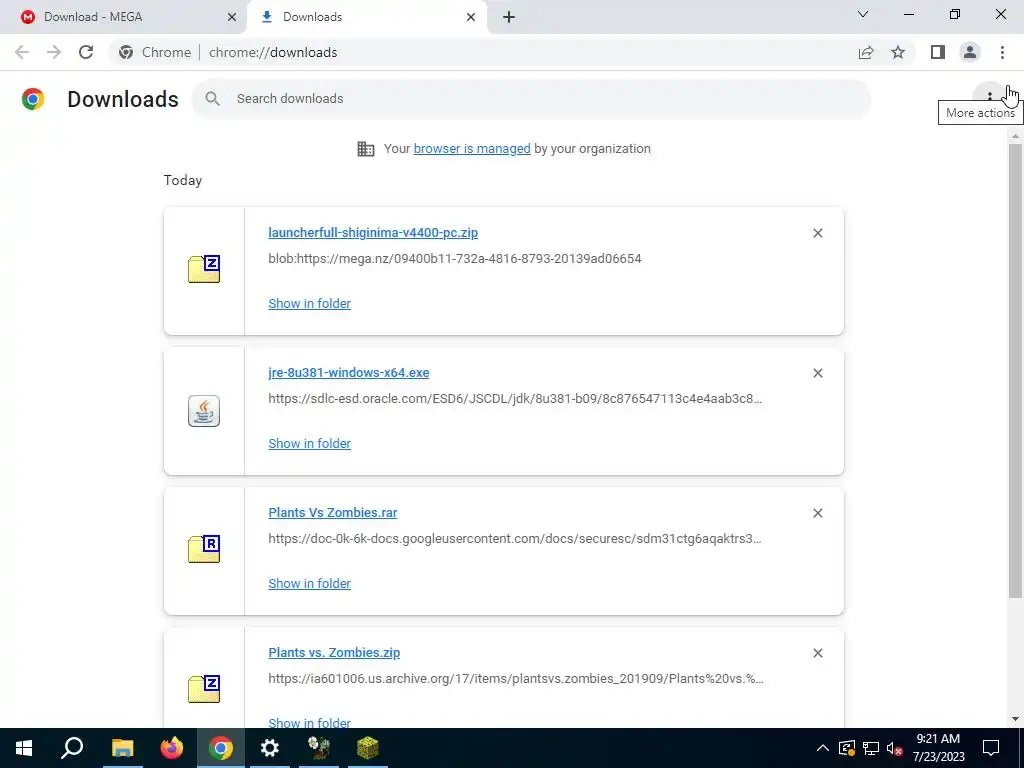Screen dimensions: 1024x768
Task: Go forward to next page
Action: (x=54, y=52)
